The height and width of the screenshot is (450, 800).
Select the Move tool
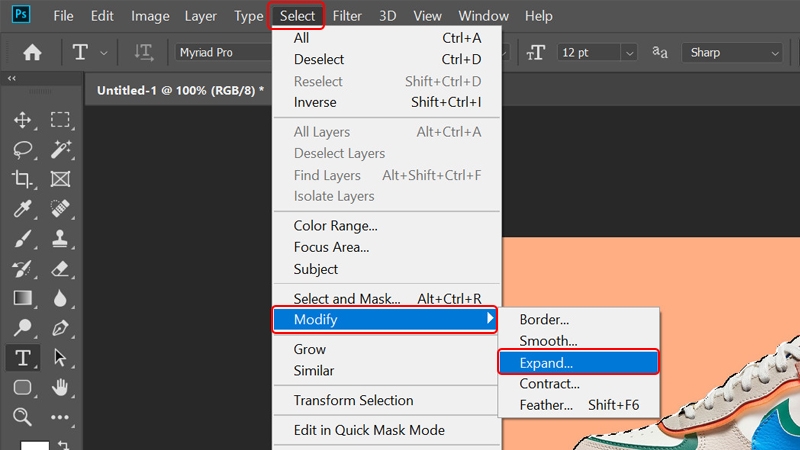click(22, 120)
